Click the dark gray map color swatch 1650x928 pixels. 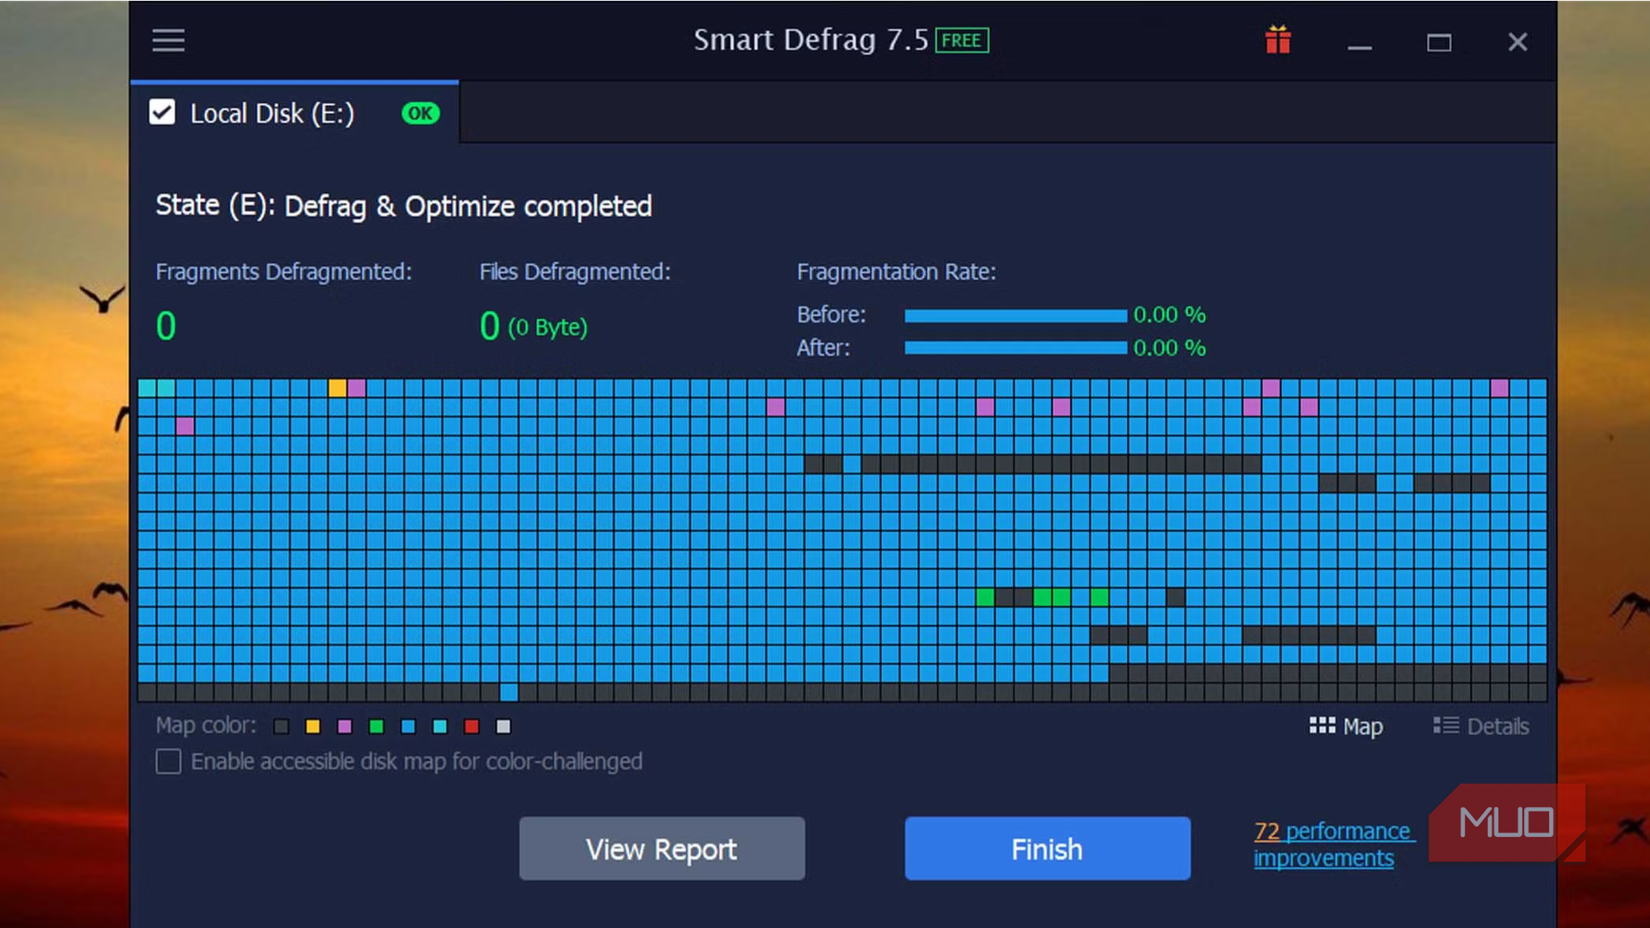pyautogui.click(x=281, y=726)
